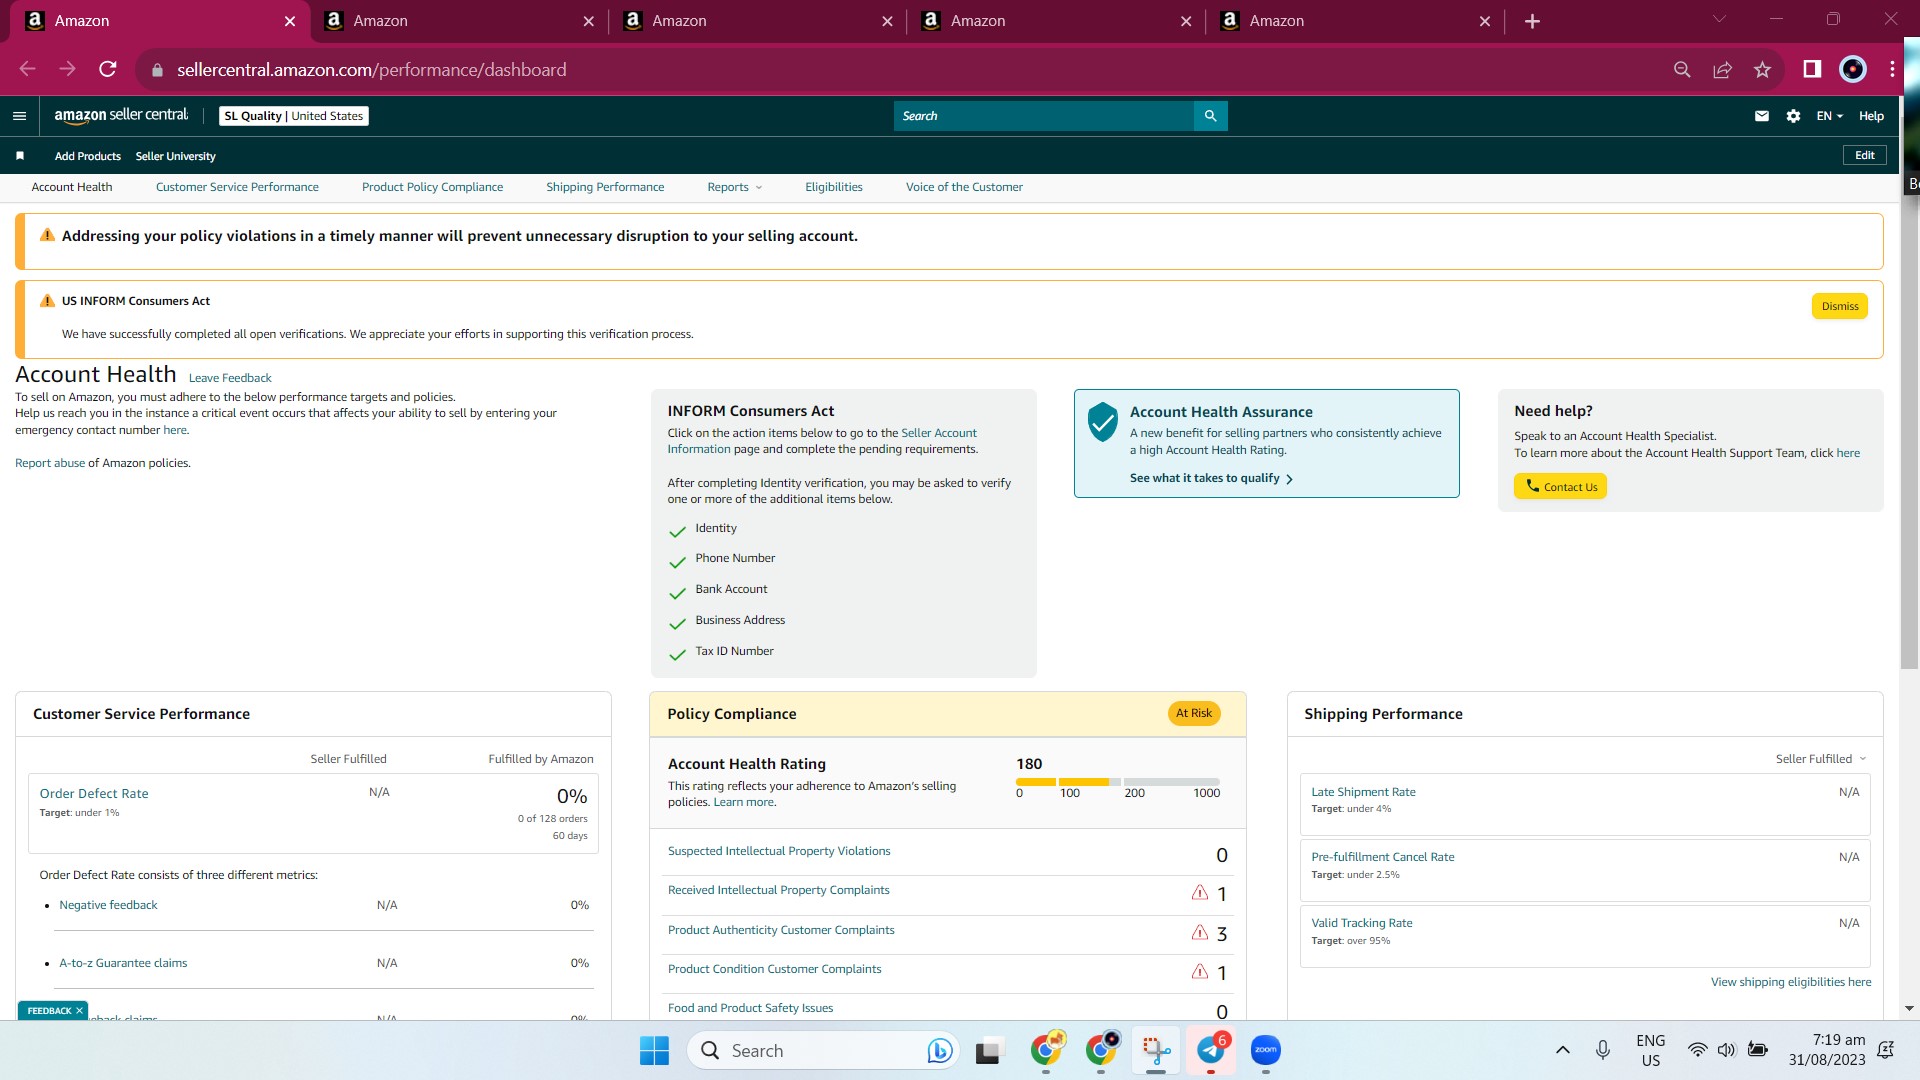The width and height of the screenshot is (1920, 1080).
Task: Click the bookmark flag icon
Action: tap(20, 156)
